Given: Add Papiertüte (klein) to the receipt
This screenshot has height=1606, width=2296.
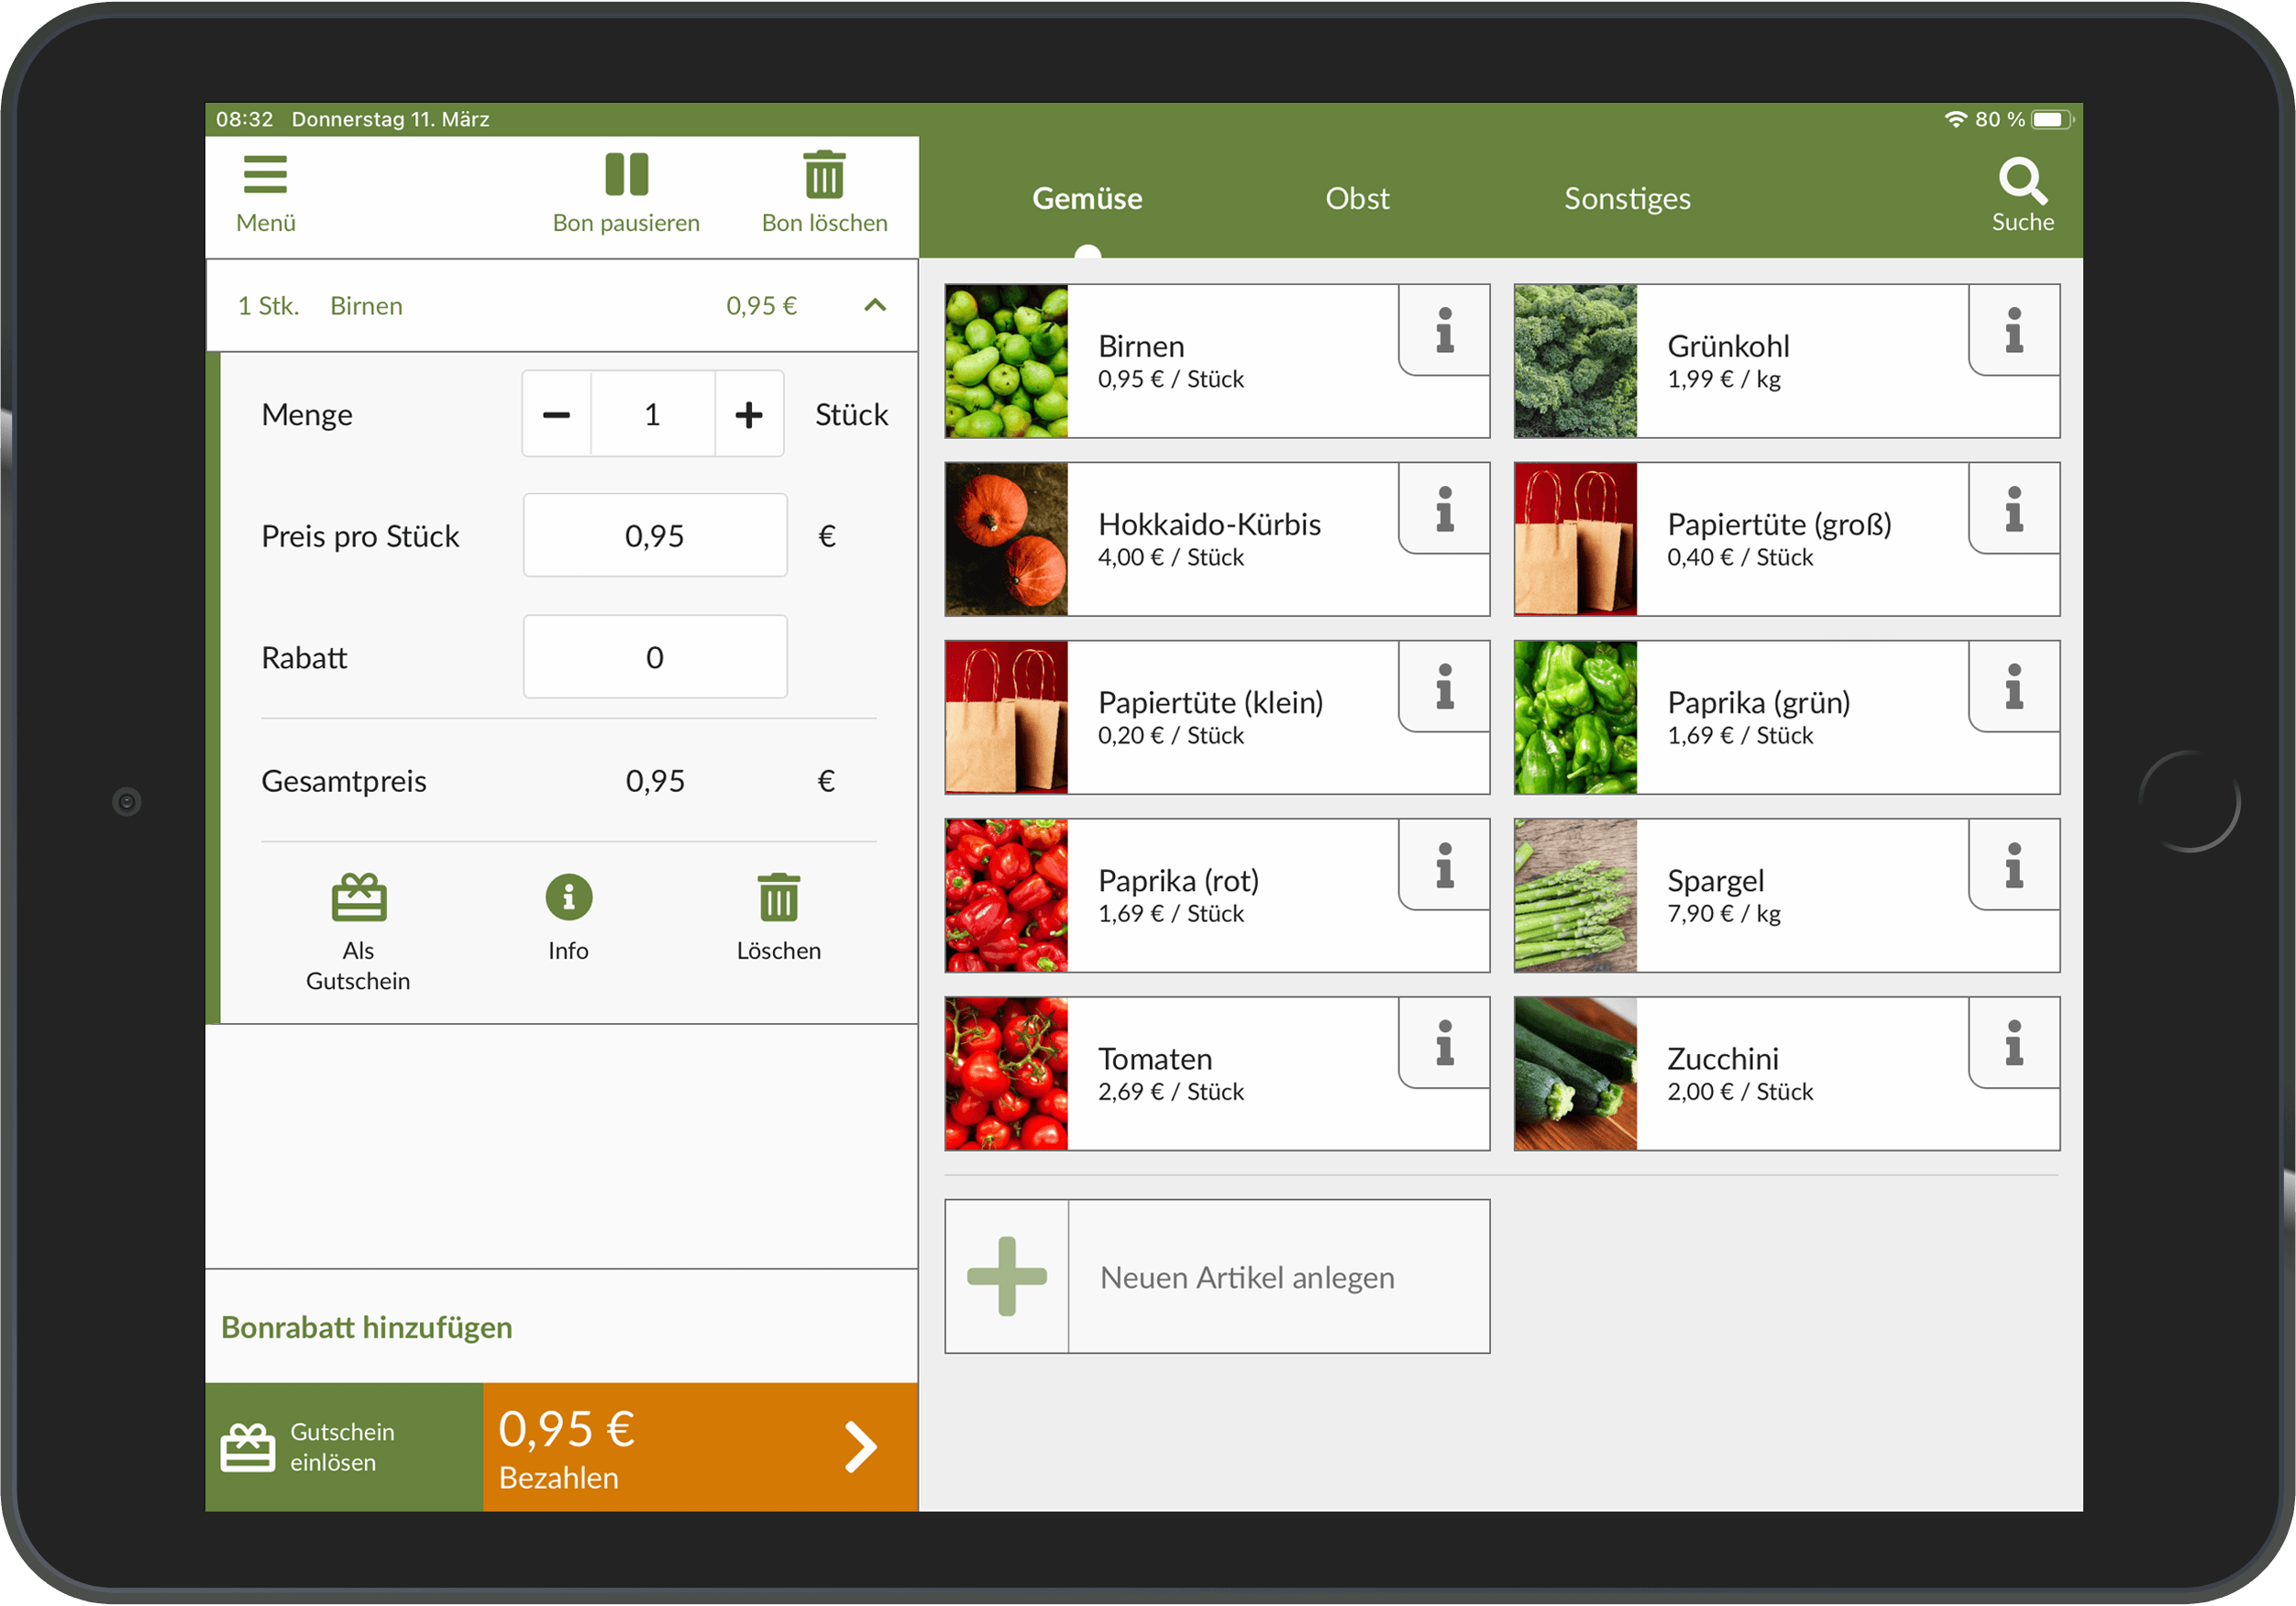Looking at the screenshot, I should (x=1217, y=717).
